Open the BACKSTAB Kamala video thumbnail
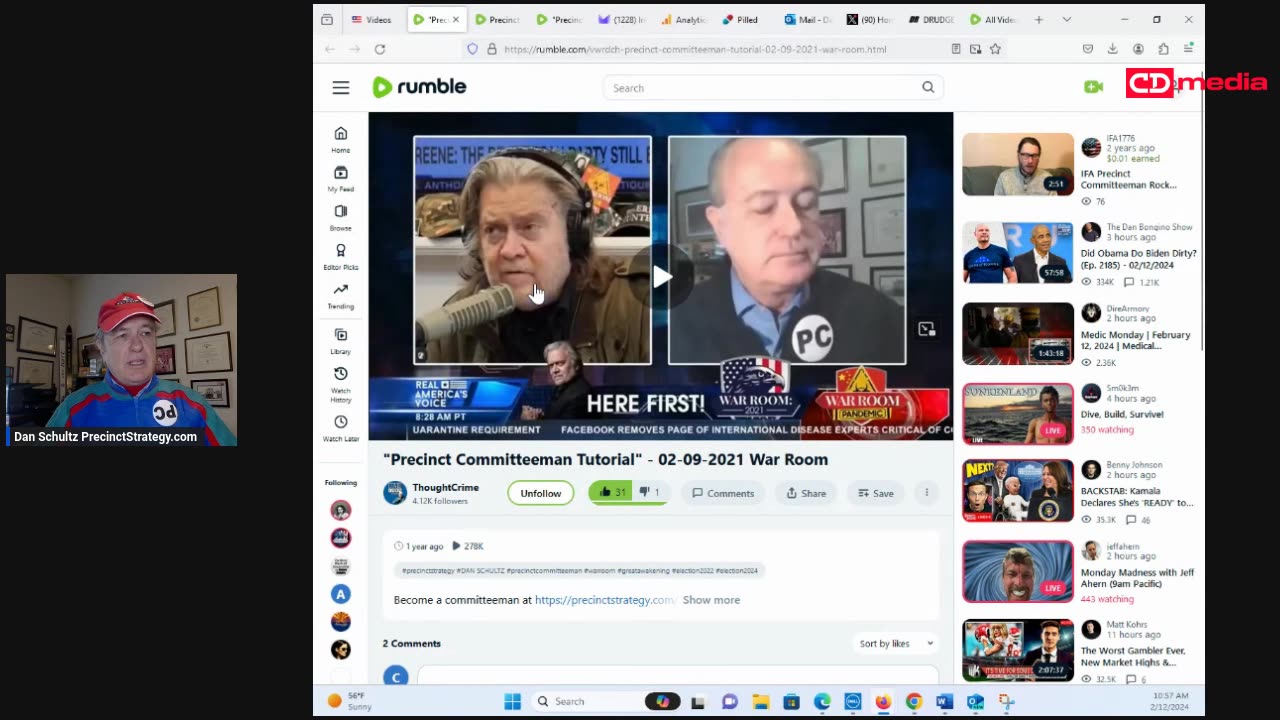Image resolution: width=1280 pixels, height=720 pixels. click(x=1018, y=491)
